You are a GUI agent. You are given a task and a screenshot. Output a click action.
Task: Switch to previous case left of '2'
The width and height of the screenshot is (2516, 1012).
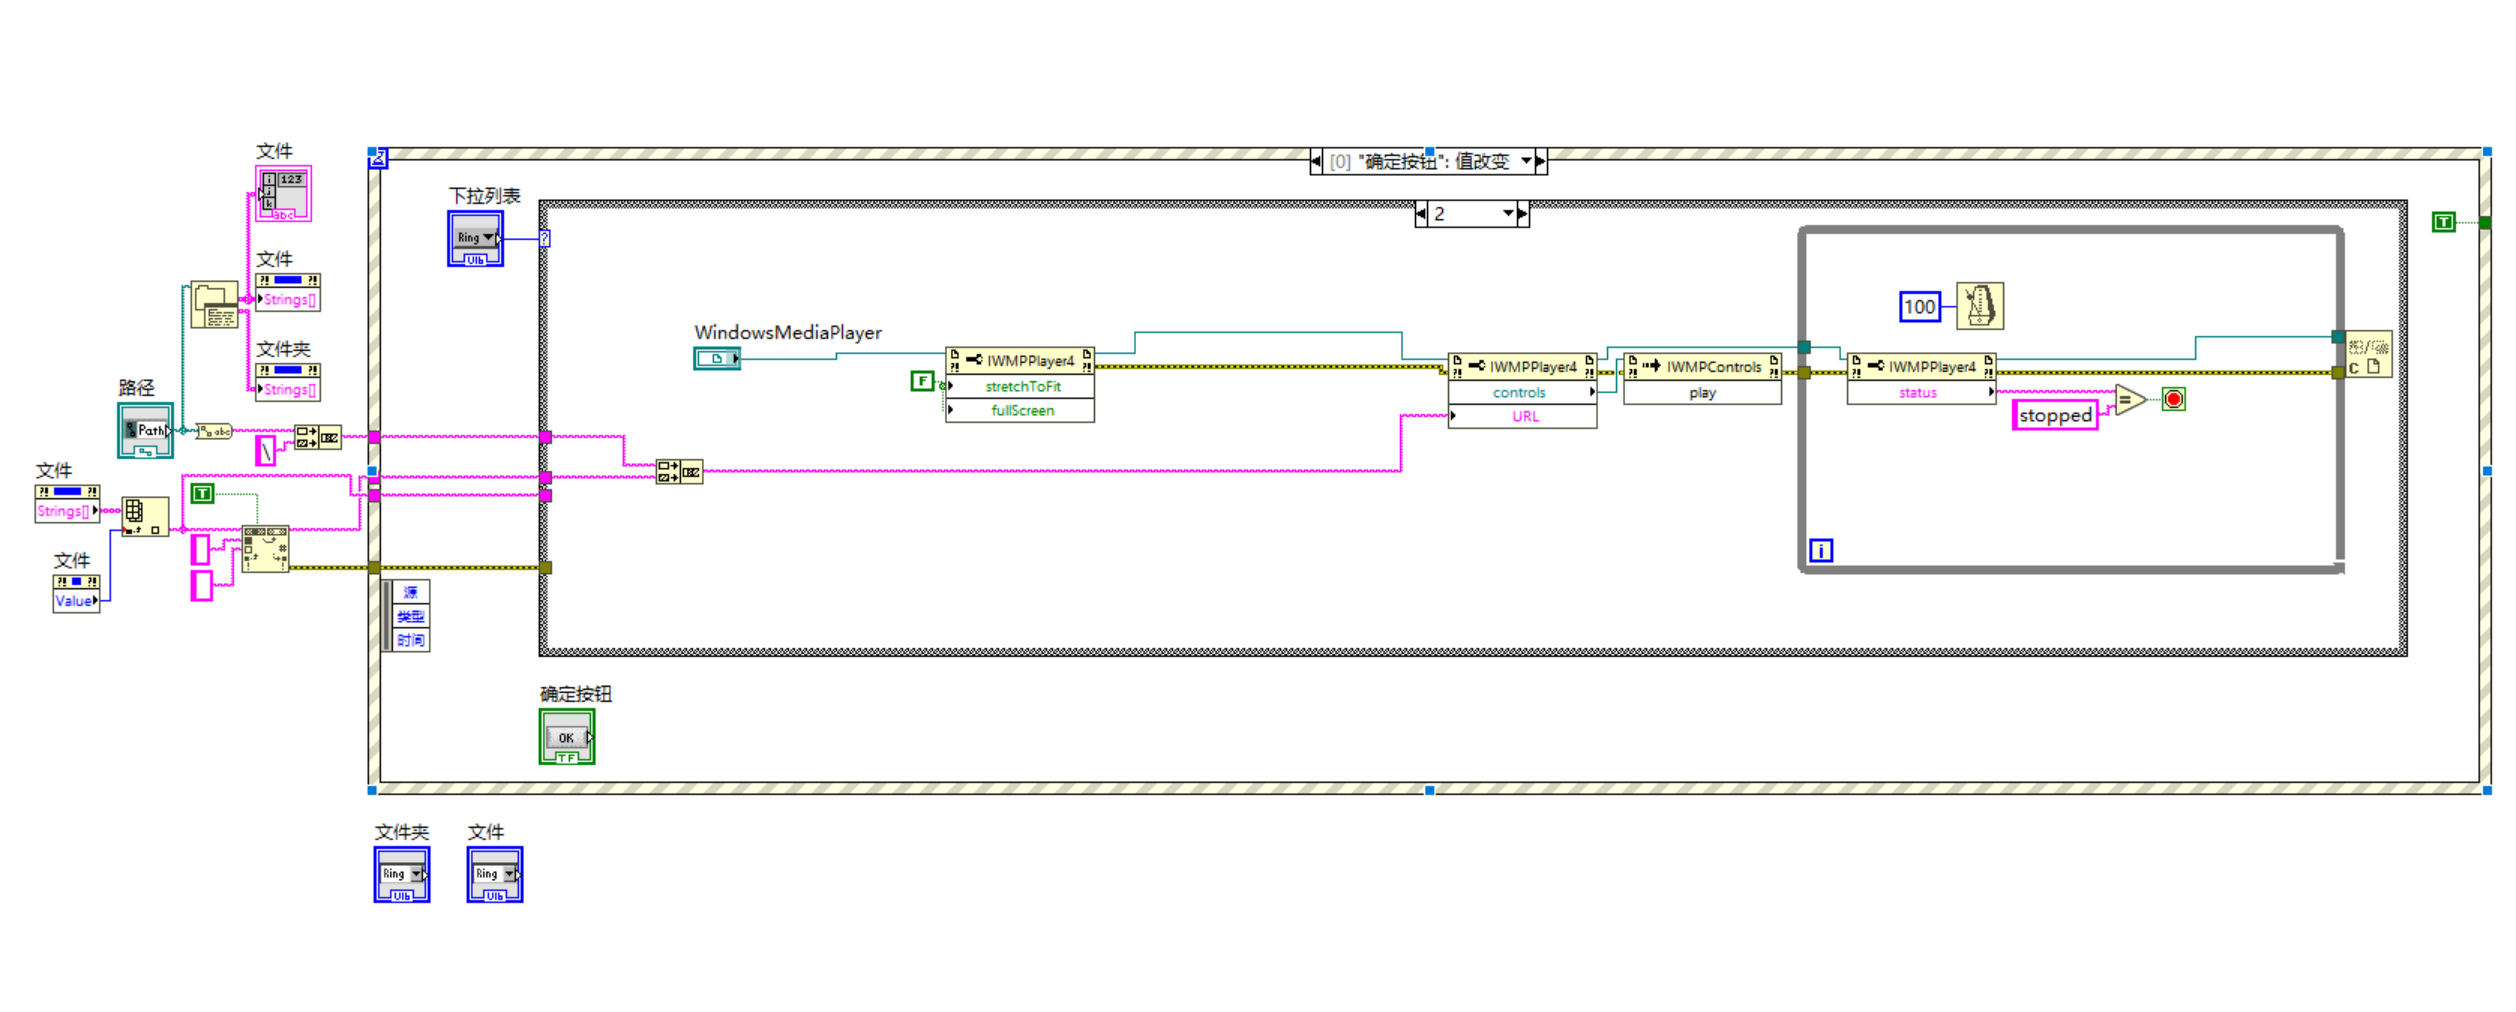(x=1421, y=214)
